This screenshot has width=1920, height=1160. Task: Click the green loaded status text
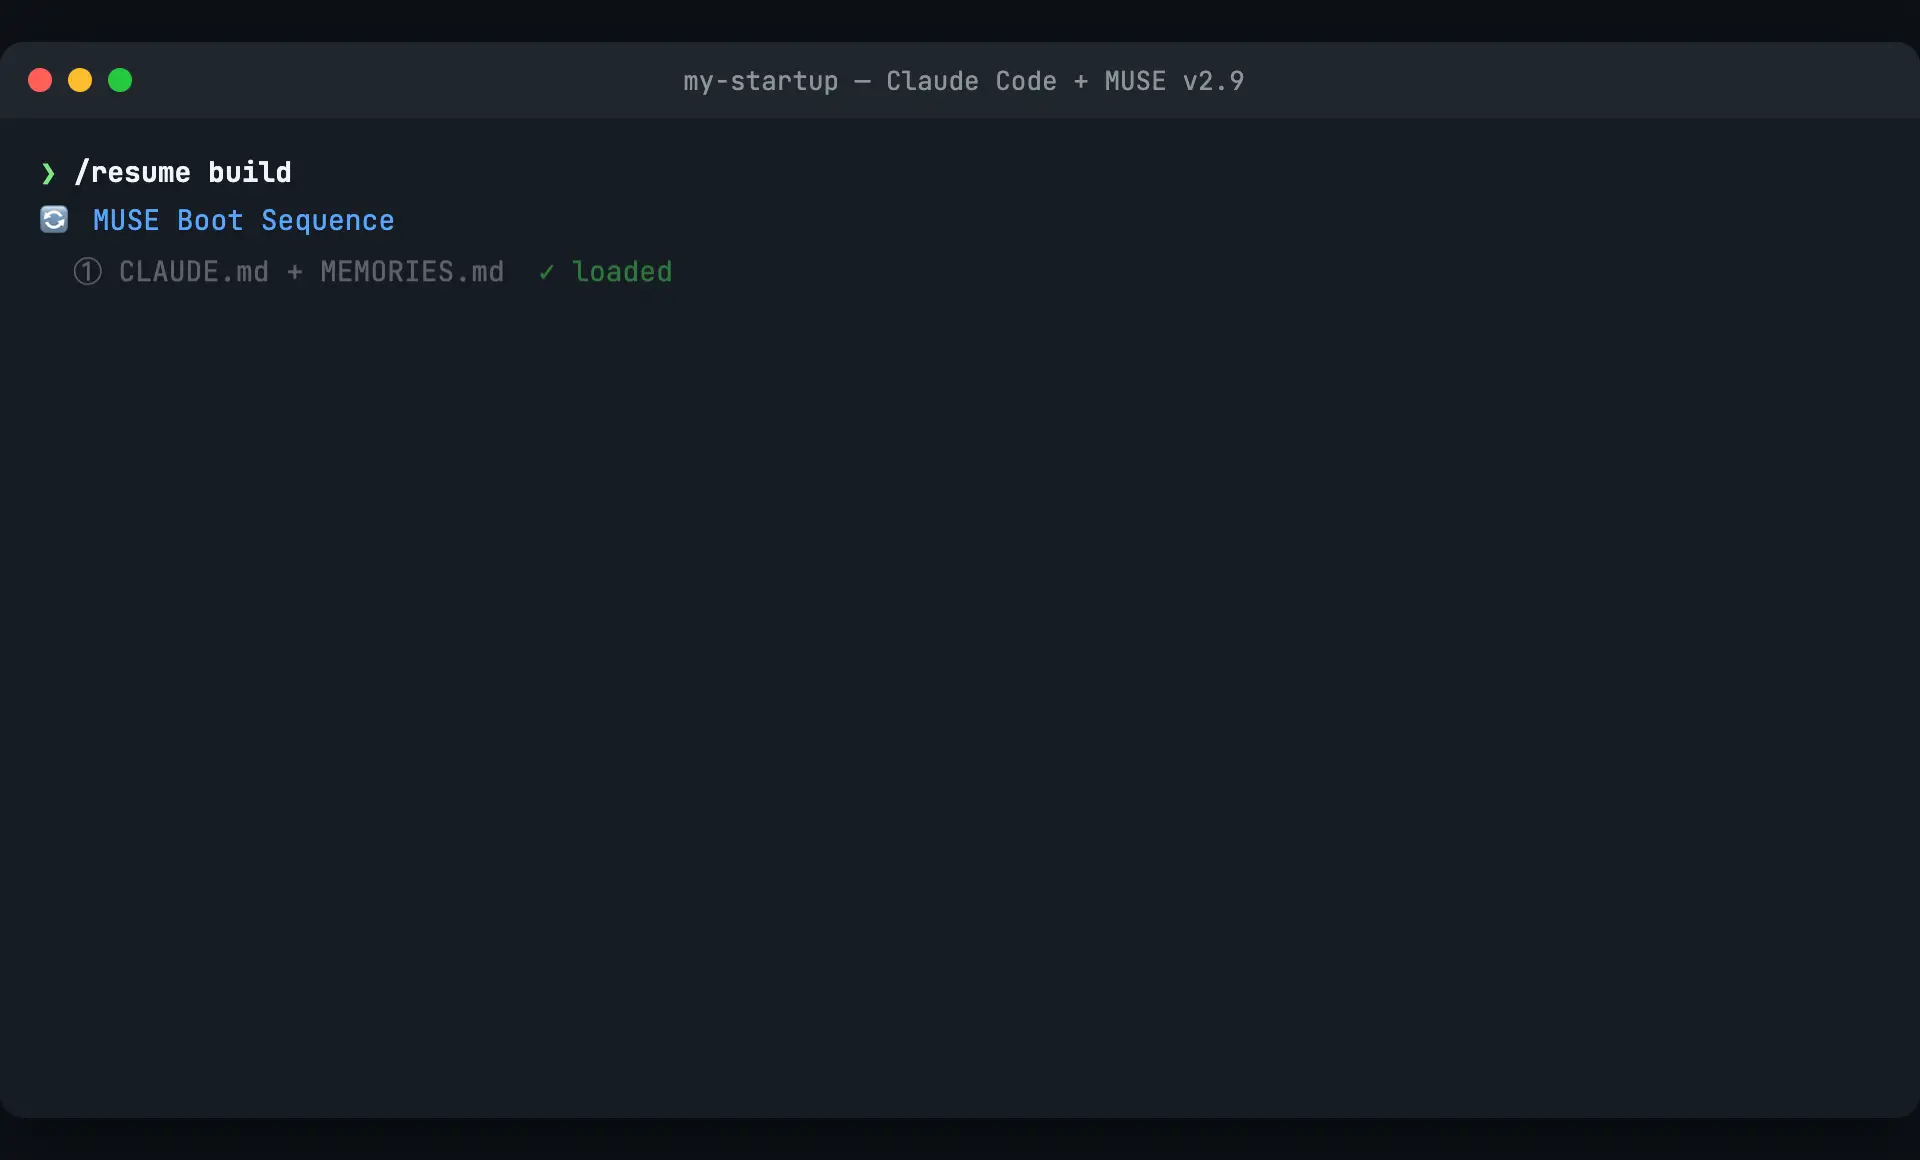[x=622, y=271]
